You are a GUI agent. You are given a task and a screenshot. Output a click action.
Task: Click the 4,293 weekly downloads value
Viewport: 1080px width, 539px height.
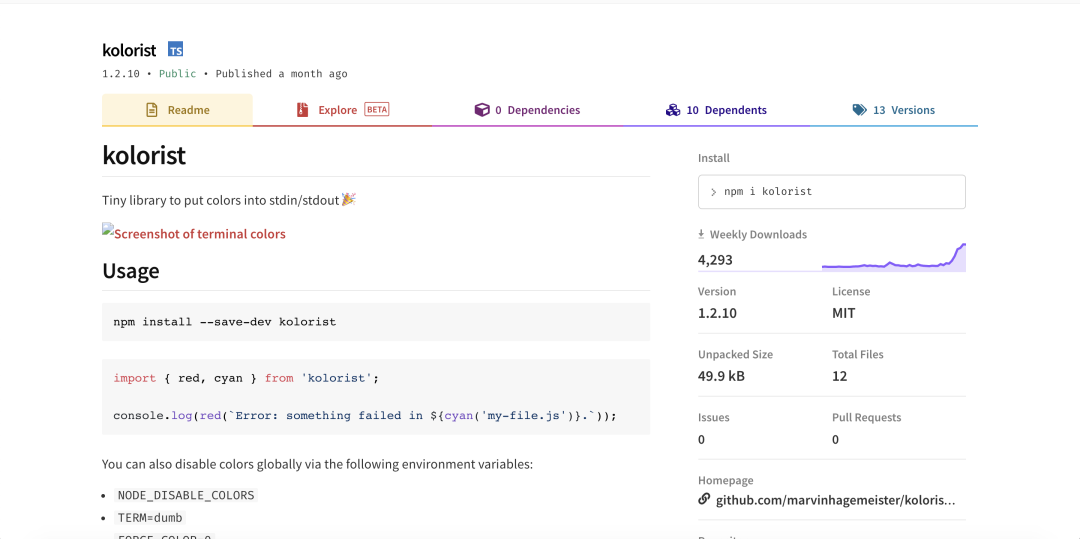(x=715, y=260)
